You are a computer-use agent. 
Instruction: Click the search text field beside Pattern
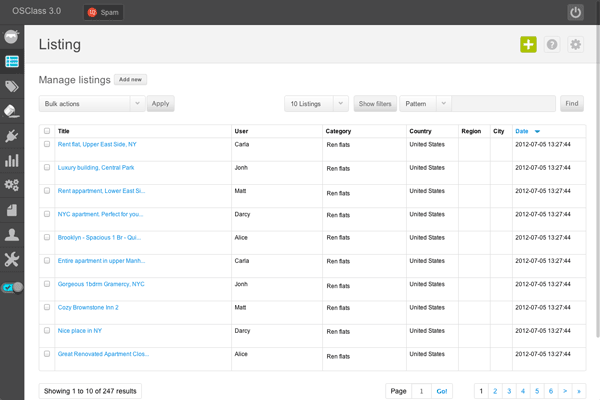(x=505, y=103)
